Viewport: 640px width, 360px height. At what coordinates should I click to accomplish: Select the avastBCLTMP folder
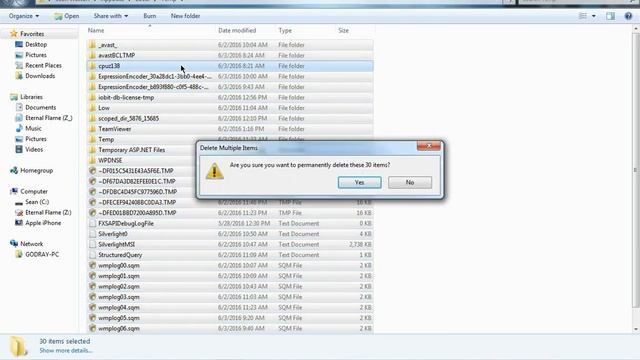(x=117, y=56)
